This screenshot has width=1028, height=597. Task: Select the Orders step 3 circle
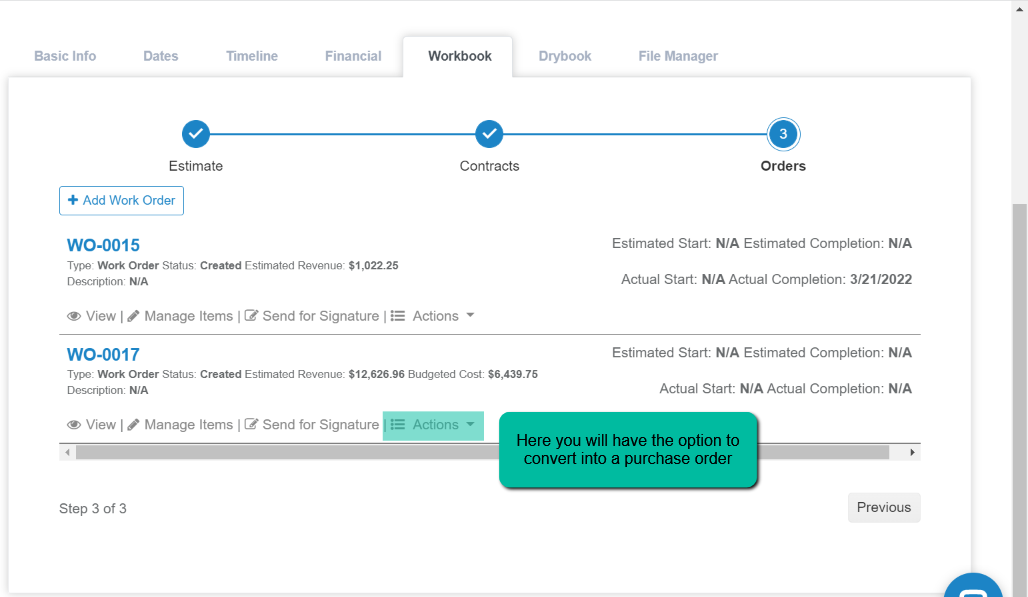coord(783,134)
